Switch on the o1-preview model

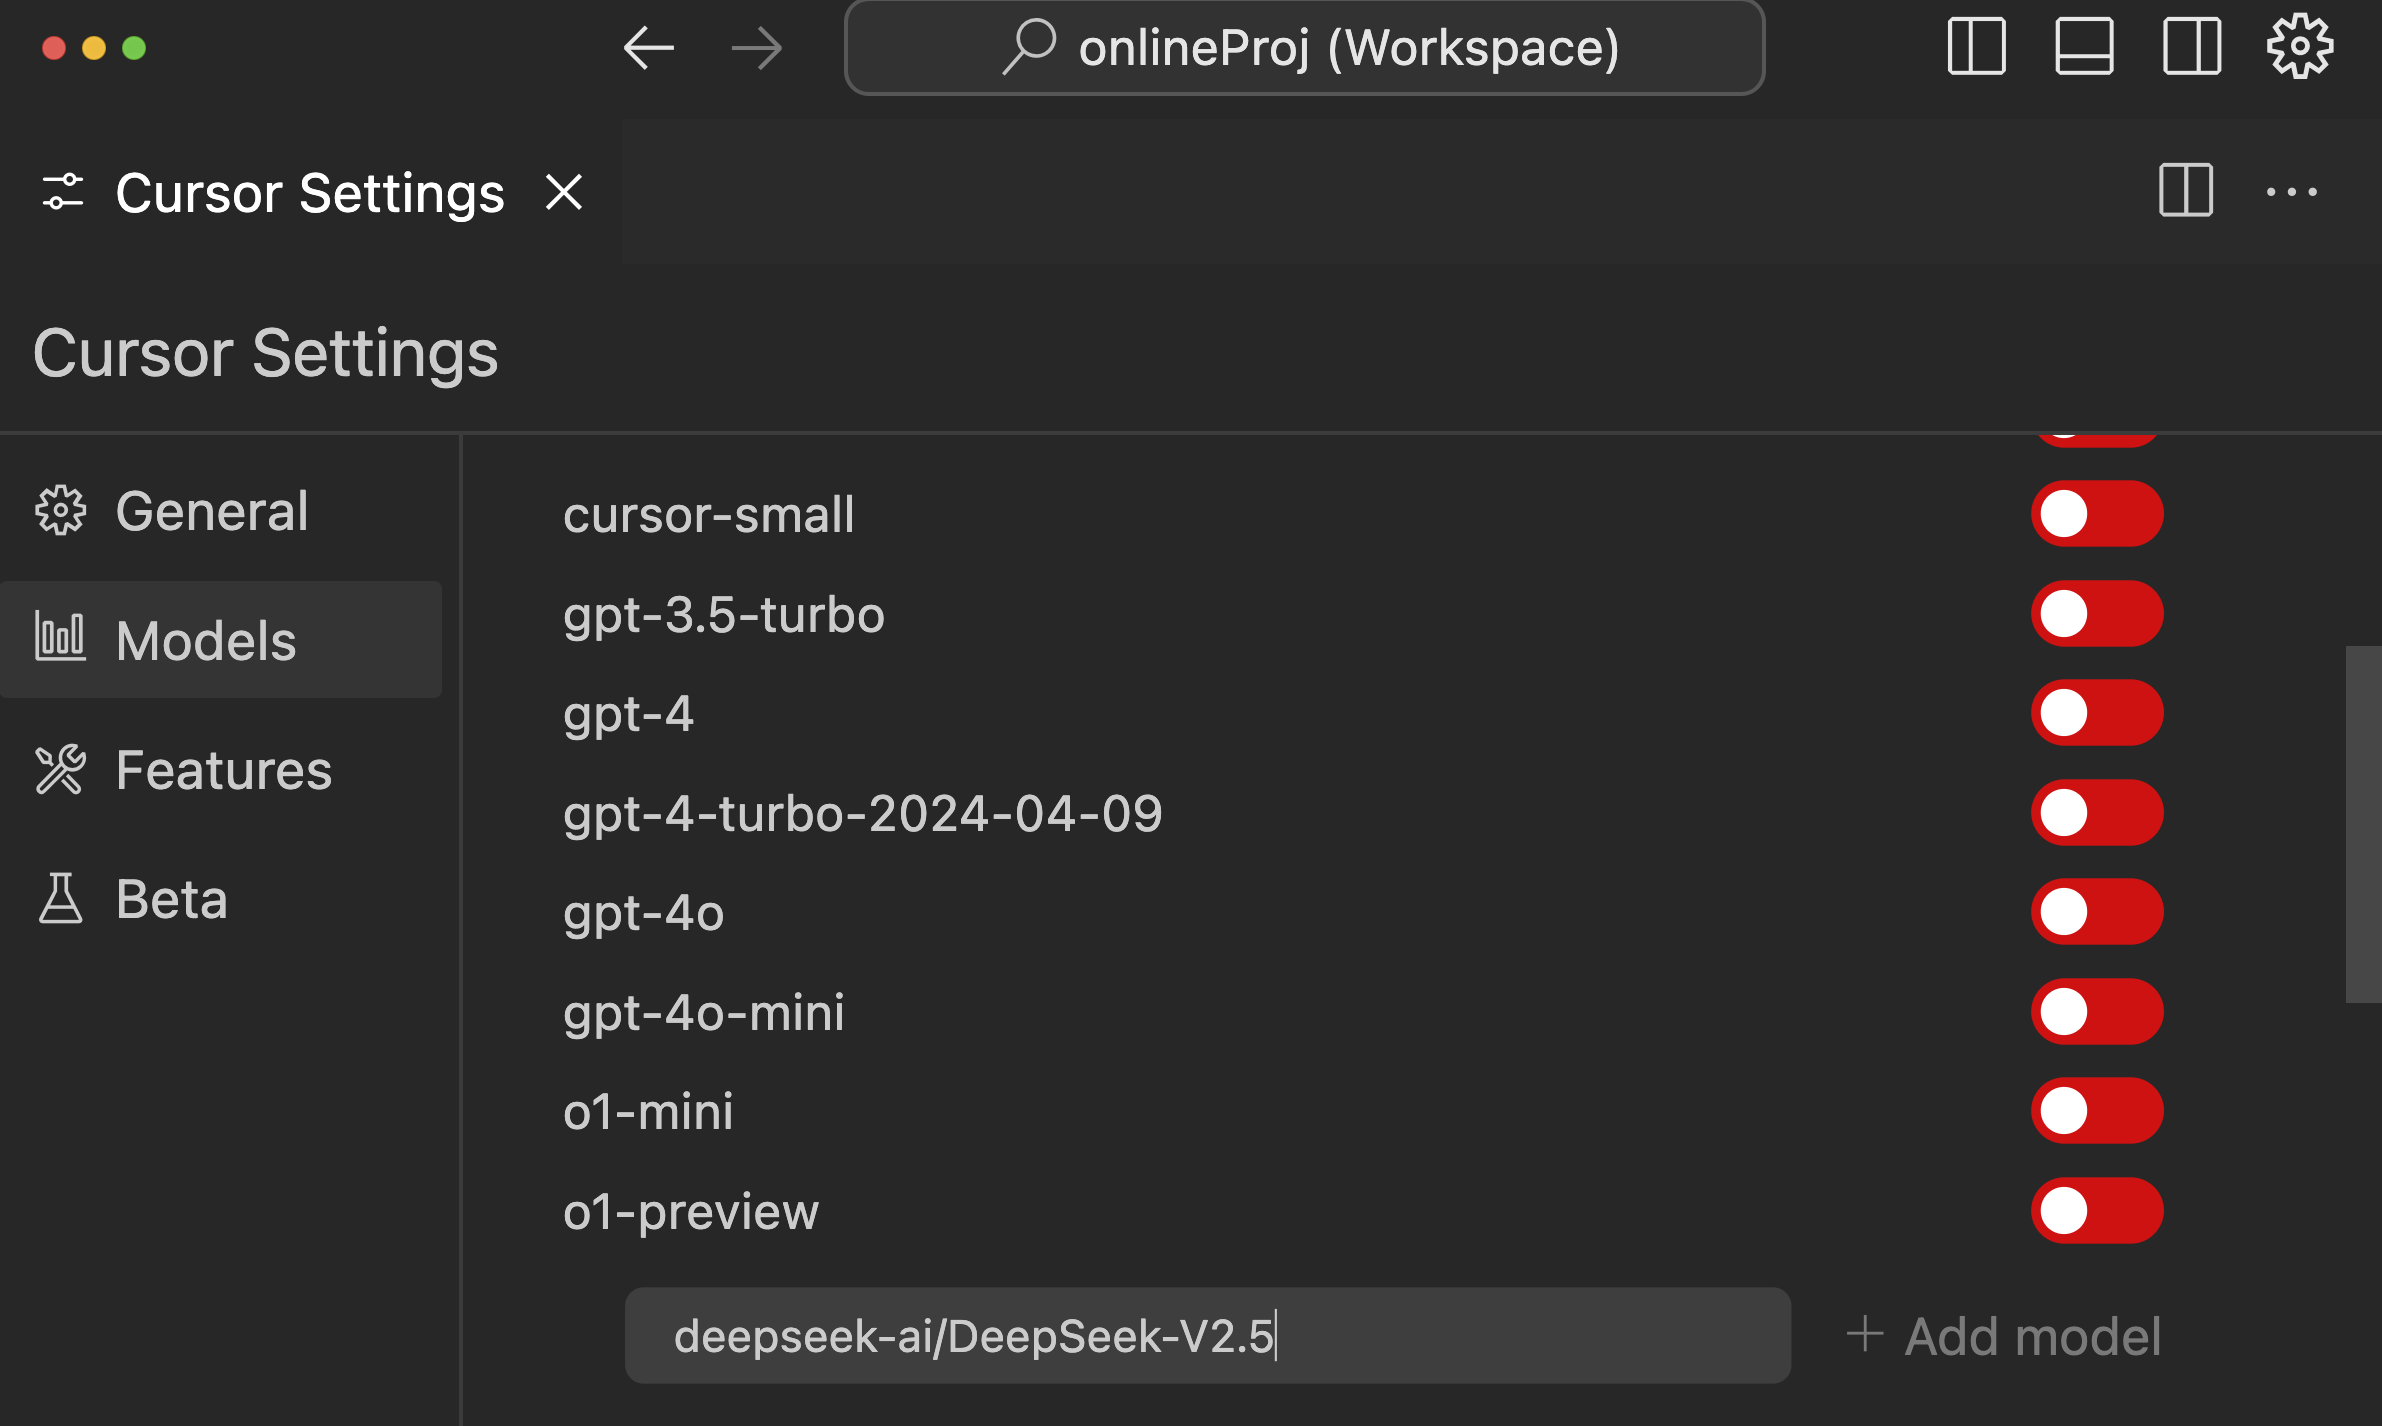pos(2096,1211)
